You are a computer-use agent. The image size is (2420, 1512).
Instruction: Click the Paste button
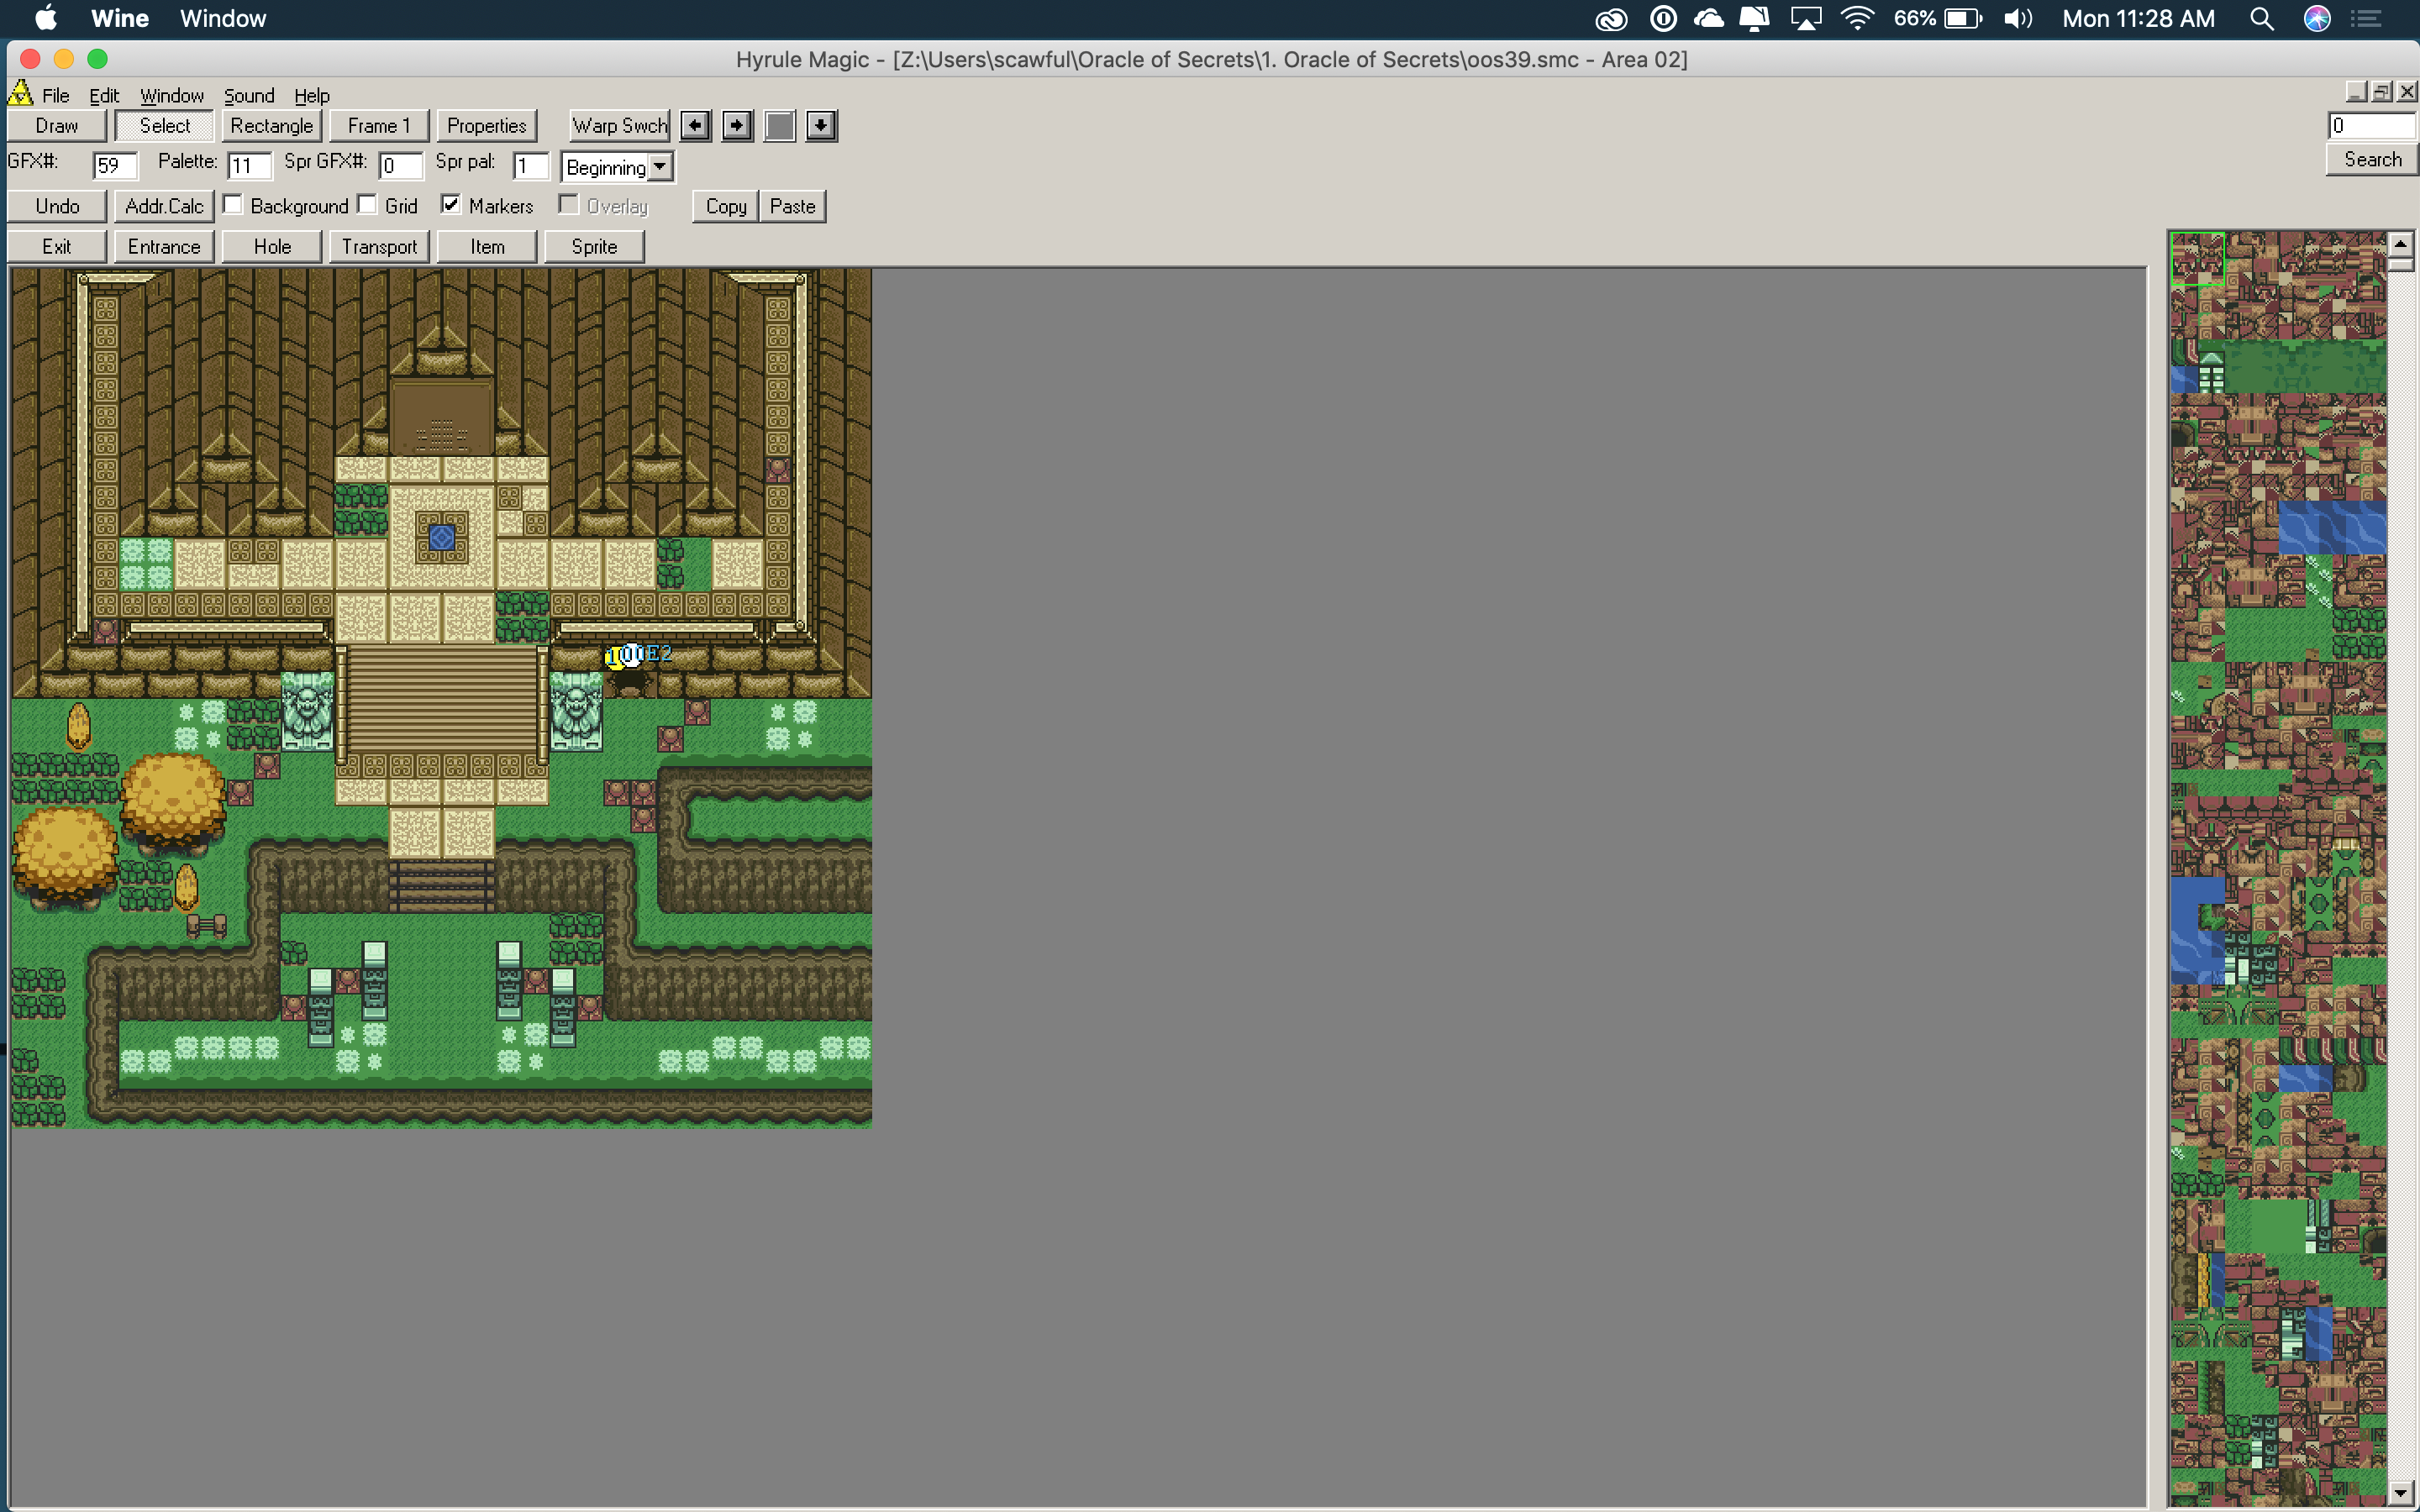coord(793,206)
